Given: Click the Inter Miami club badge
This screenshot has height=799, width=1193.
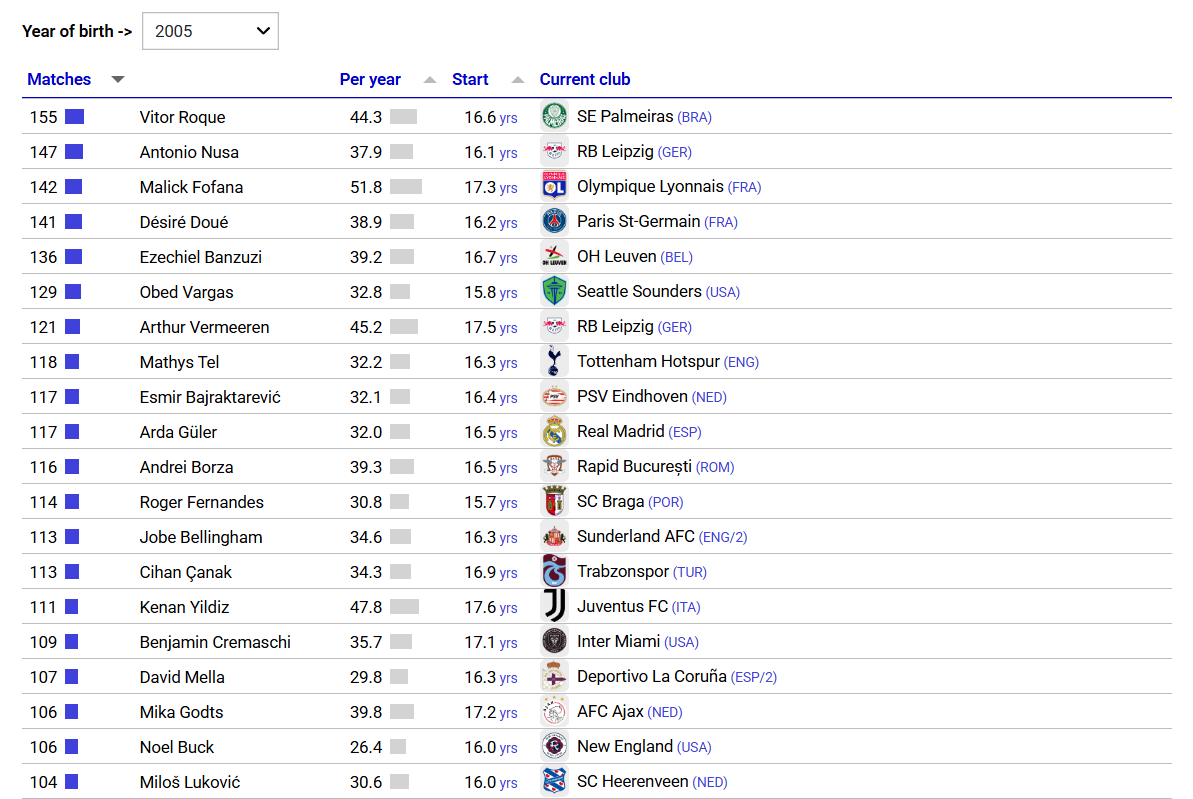Looking at the screenshot, I should (x=554, y=641).
